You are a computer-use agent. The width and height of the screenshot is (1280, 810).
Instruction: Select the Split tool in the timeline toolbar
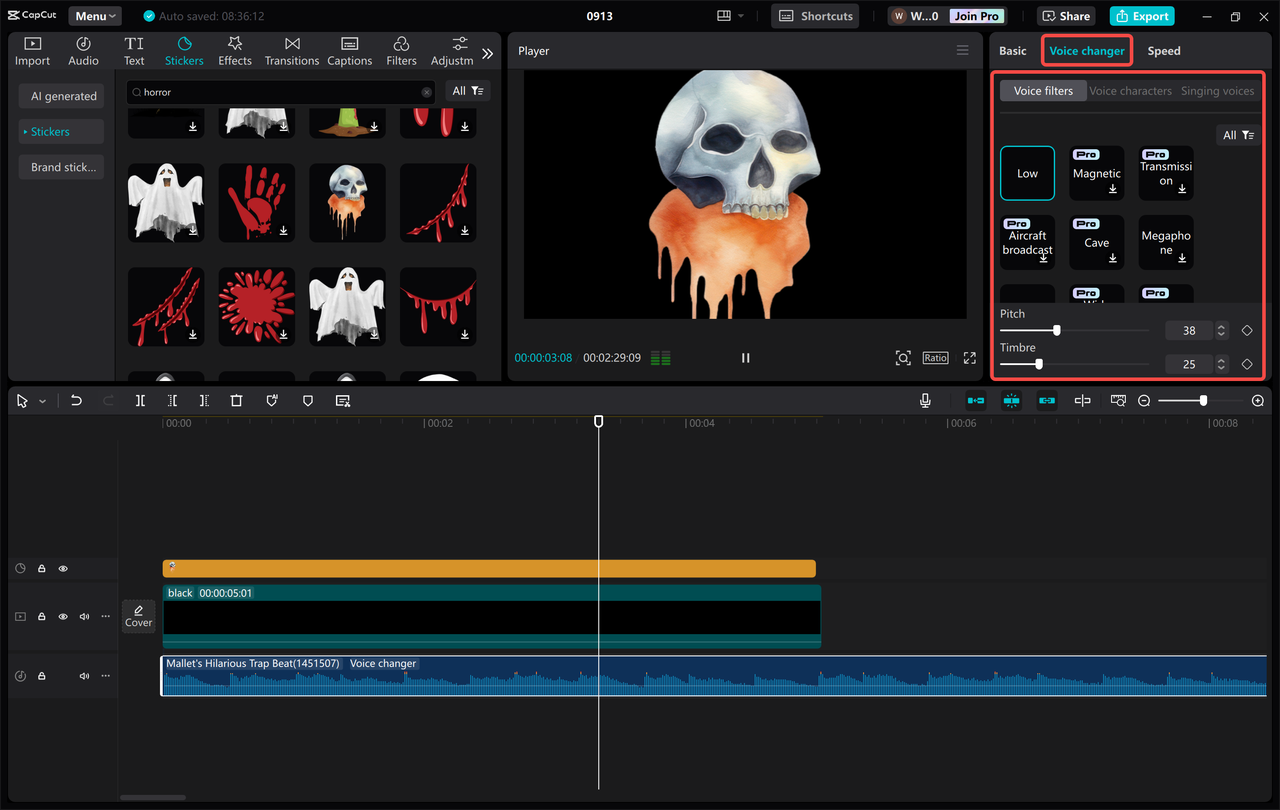(140, 400)
